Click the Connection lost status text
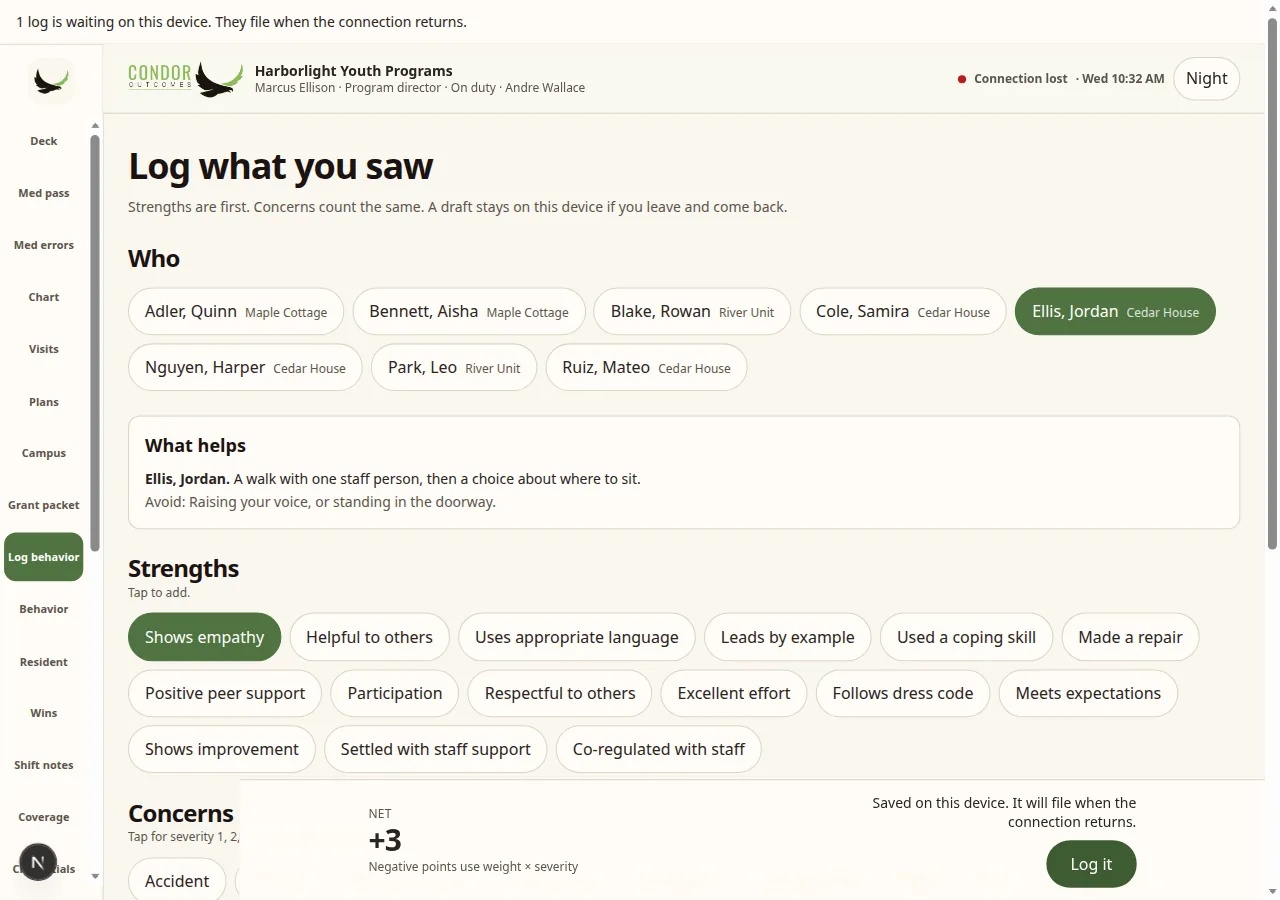This screenshot has height=900, width=1280. [1020, 78]
